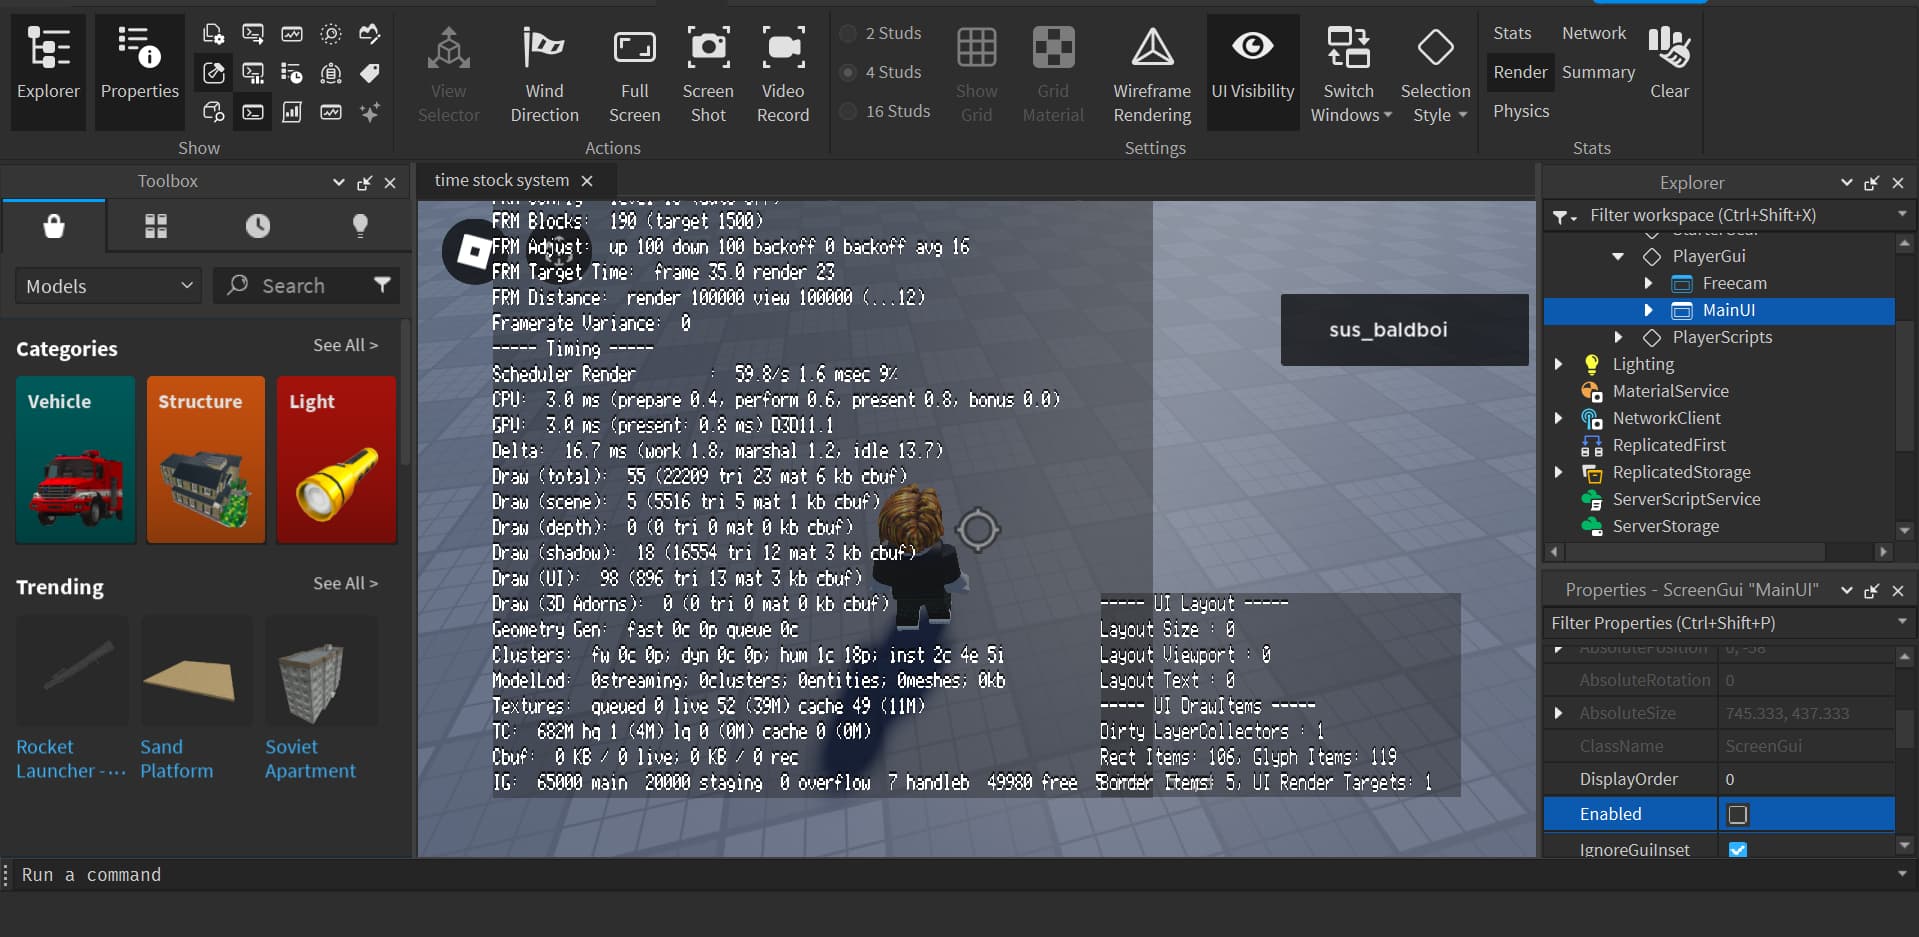Switch to the time stock system tab
Image resolution: width=1919 pixels, height=937 pixels.
(x=502, y=181)
